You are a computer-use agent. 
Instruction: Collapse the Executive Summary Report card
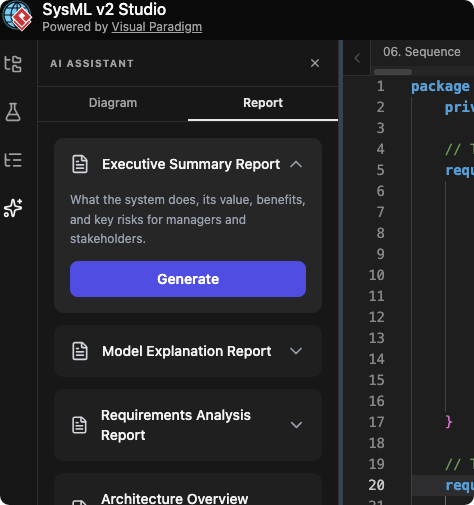click(x=296, y=164)
